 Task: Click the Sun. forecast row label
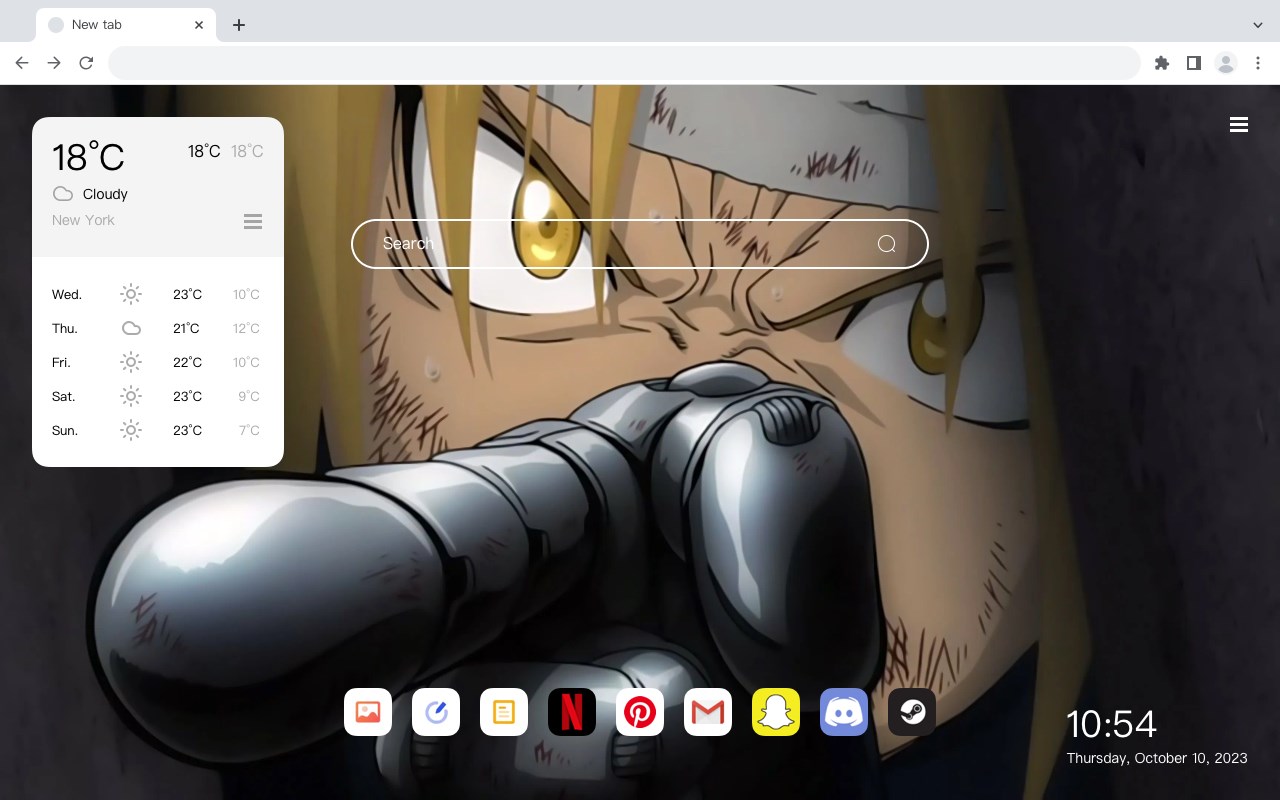[x=65, y=431]
